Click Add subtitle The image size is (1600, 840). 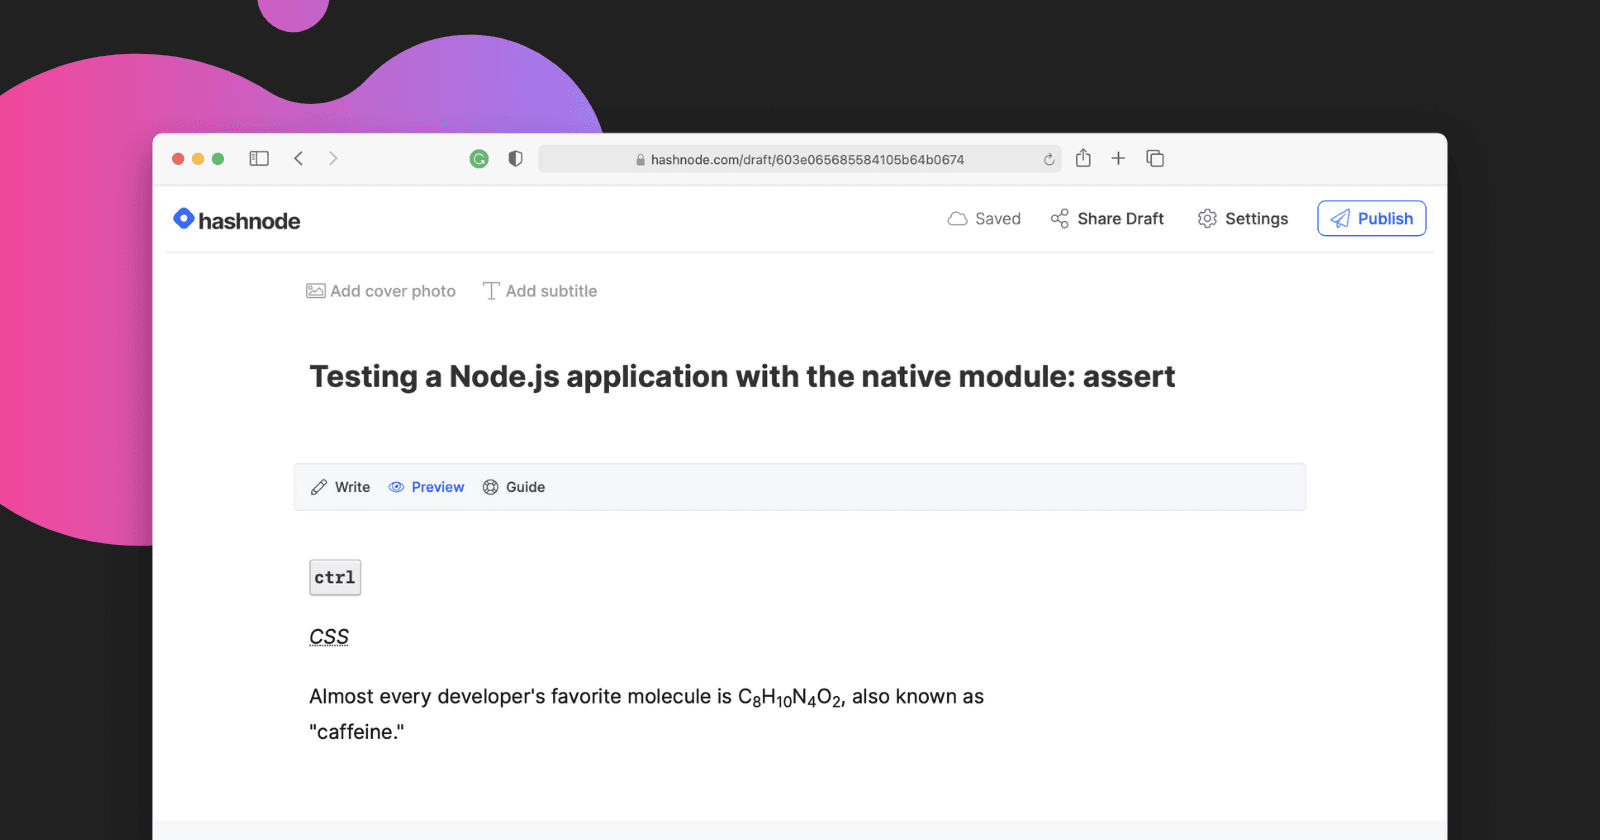click(x=540, y=291)
